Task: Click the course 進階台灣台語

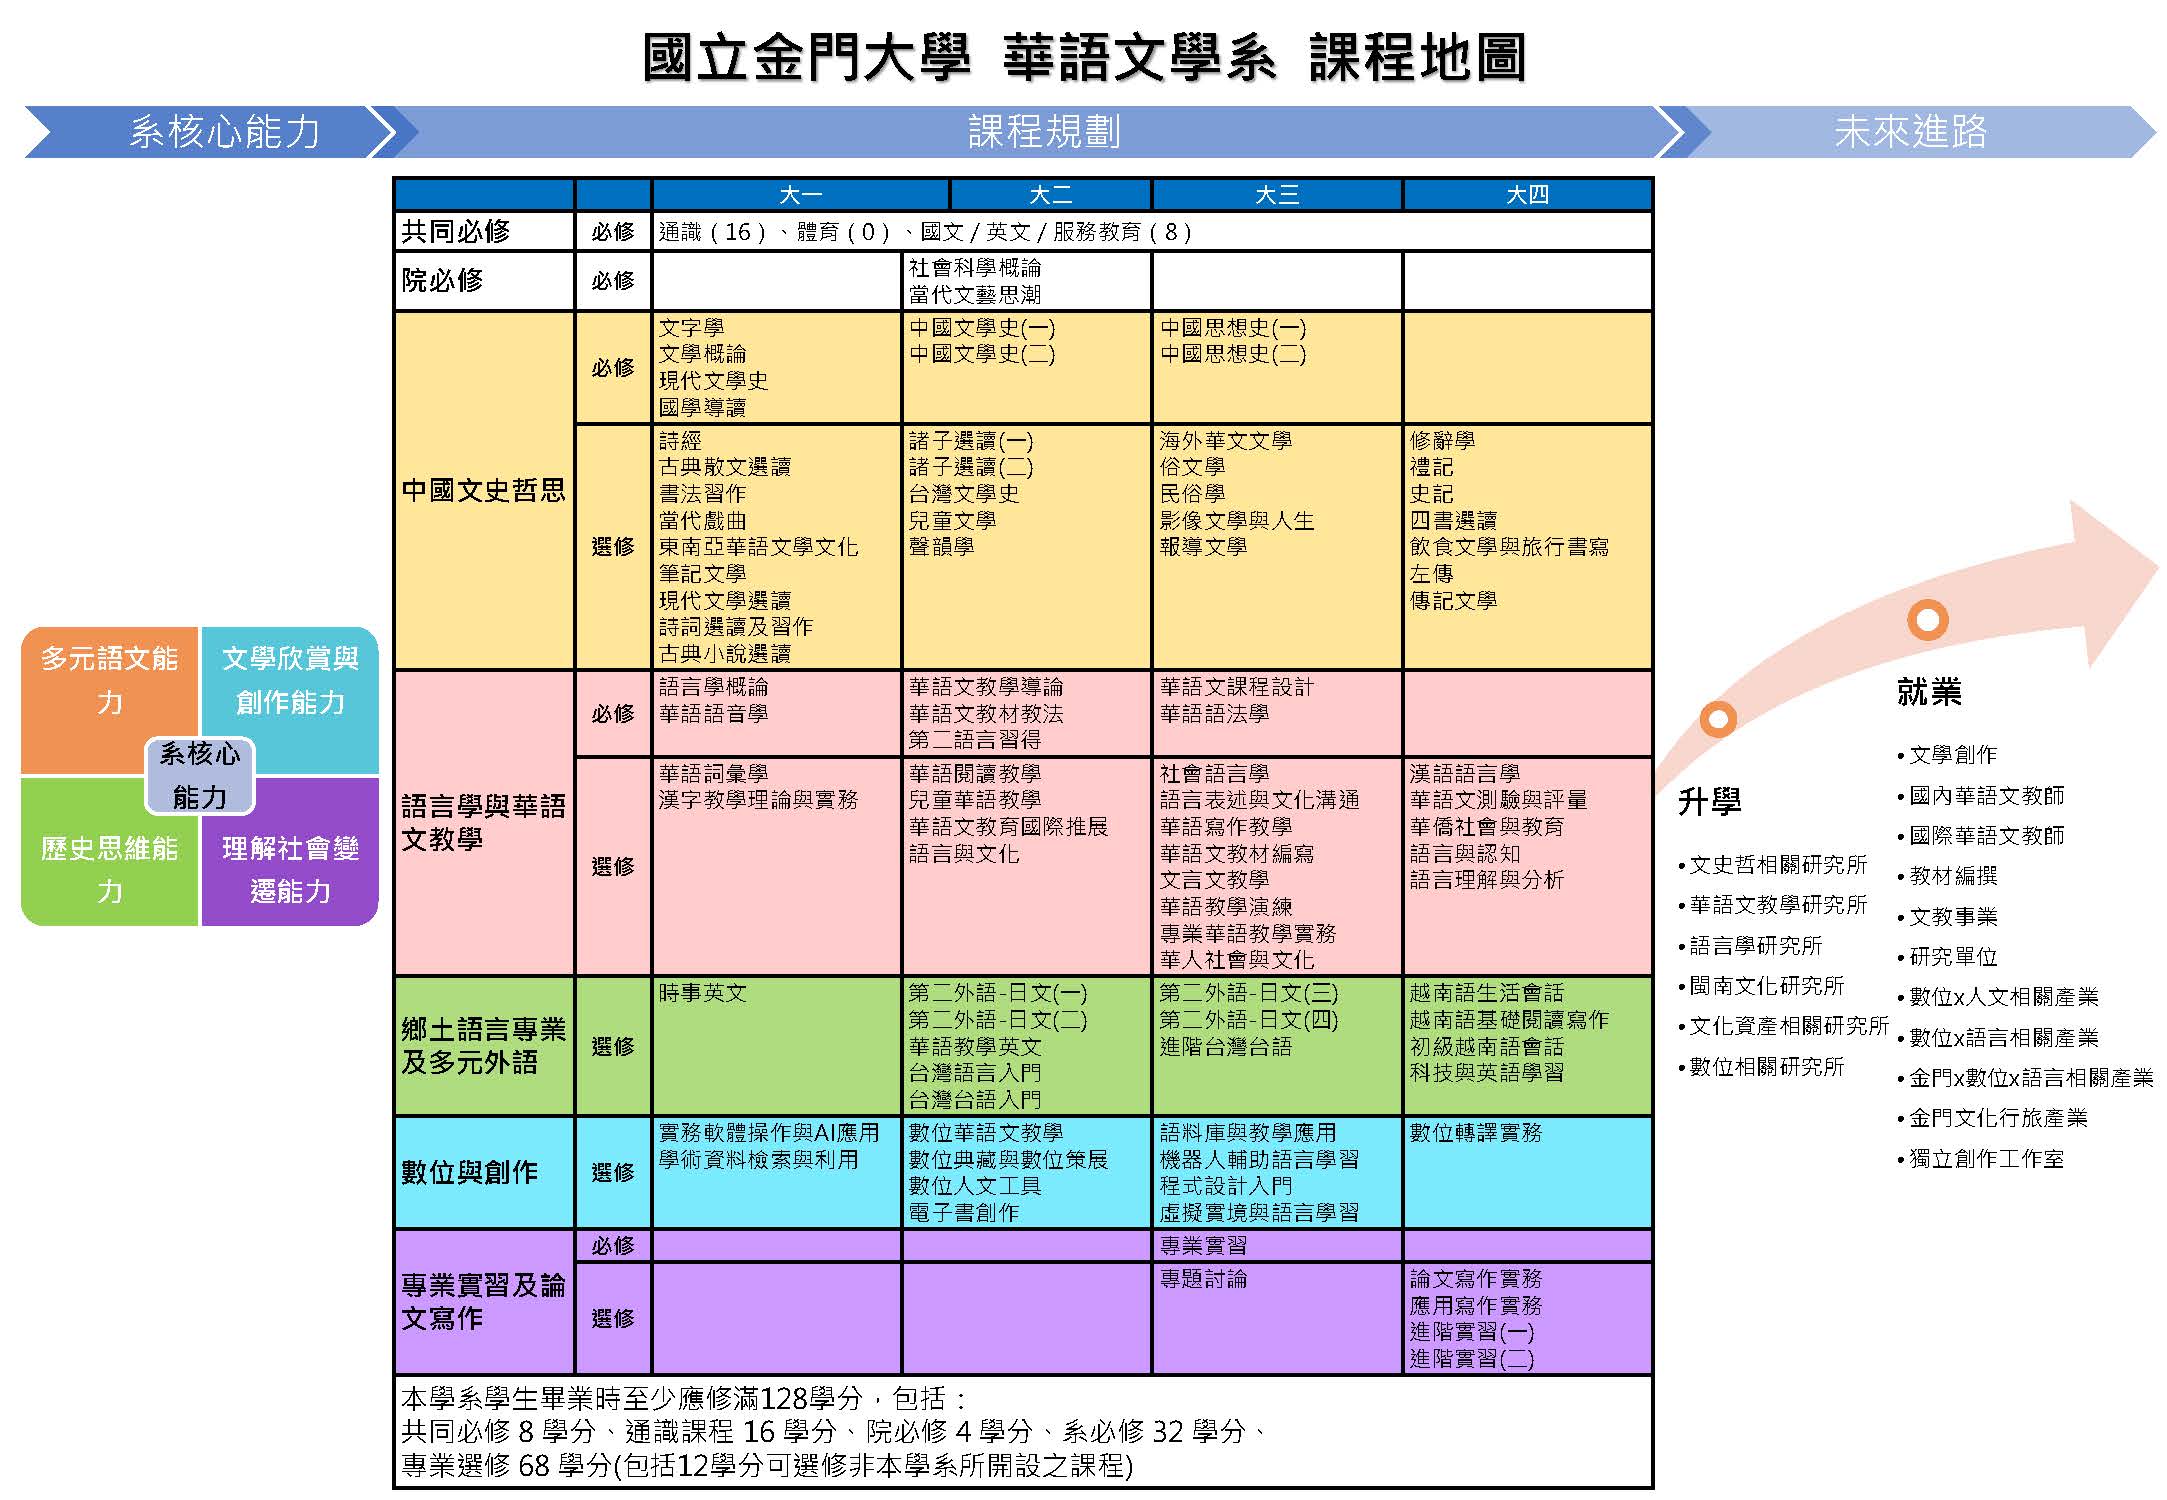Action: click(x=1226, y=1047)
